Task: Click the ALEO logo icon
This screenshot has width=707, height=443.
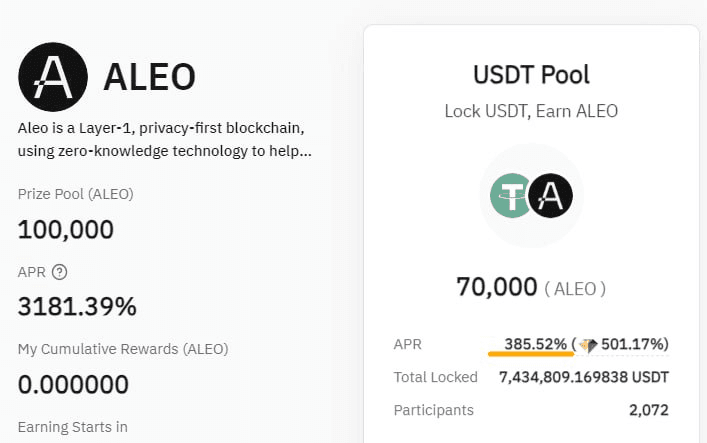Action: point(53,77)
